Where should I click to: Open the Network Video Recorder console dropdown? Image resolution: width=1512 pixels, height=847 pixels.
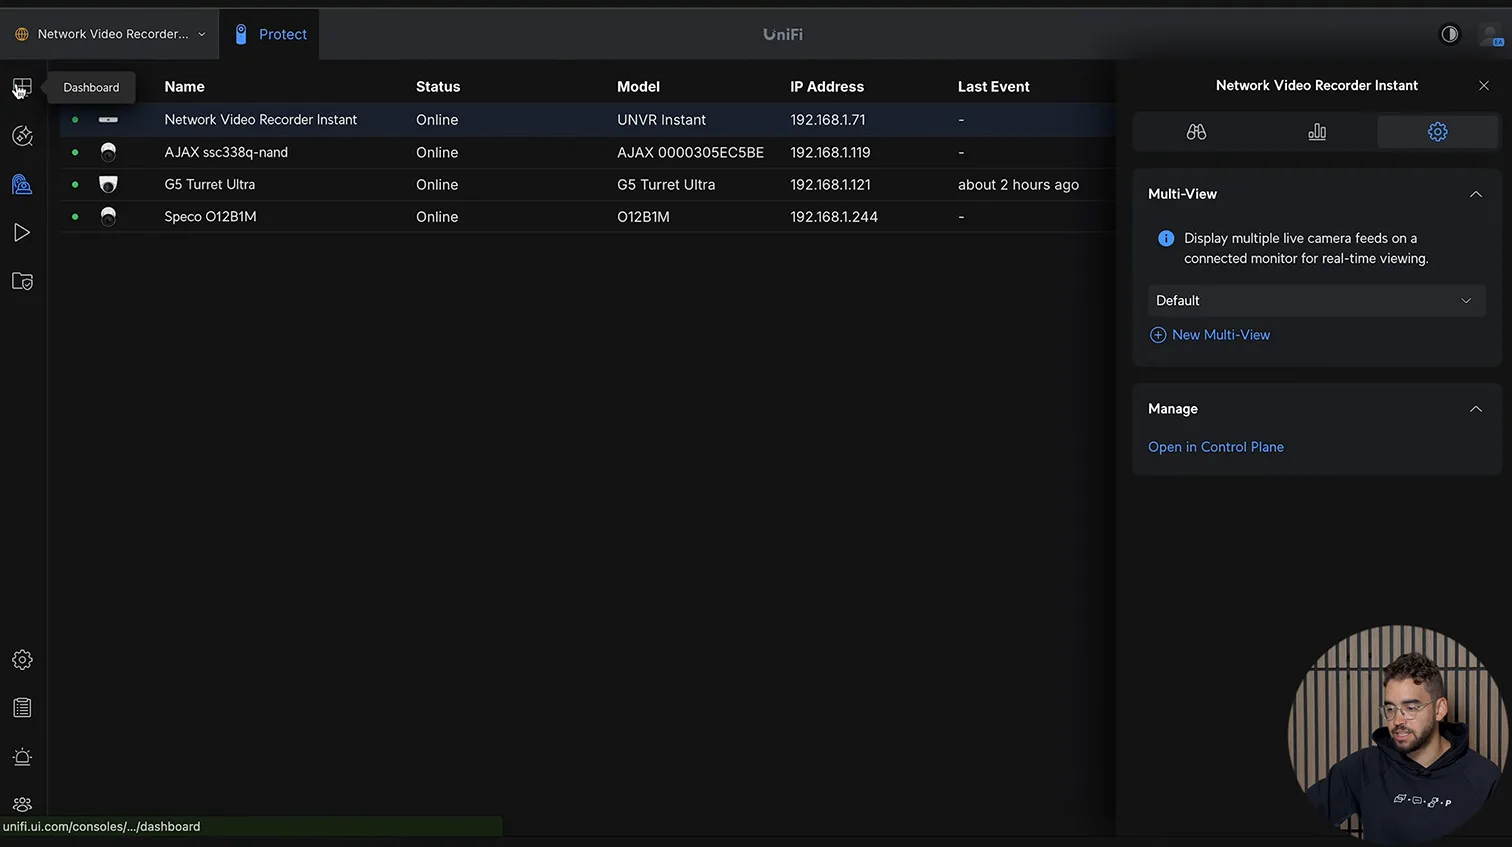click(111, 34)
